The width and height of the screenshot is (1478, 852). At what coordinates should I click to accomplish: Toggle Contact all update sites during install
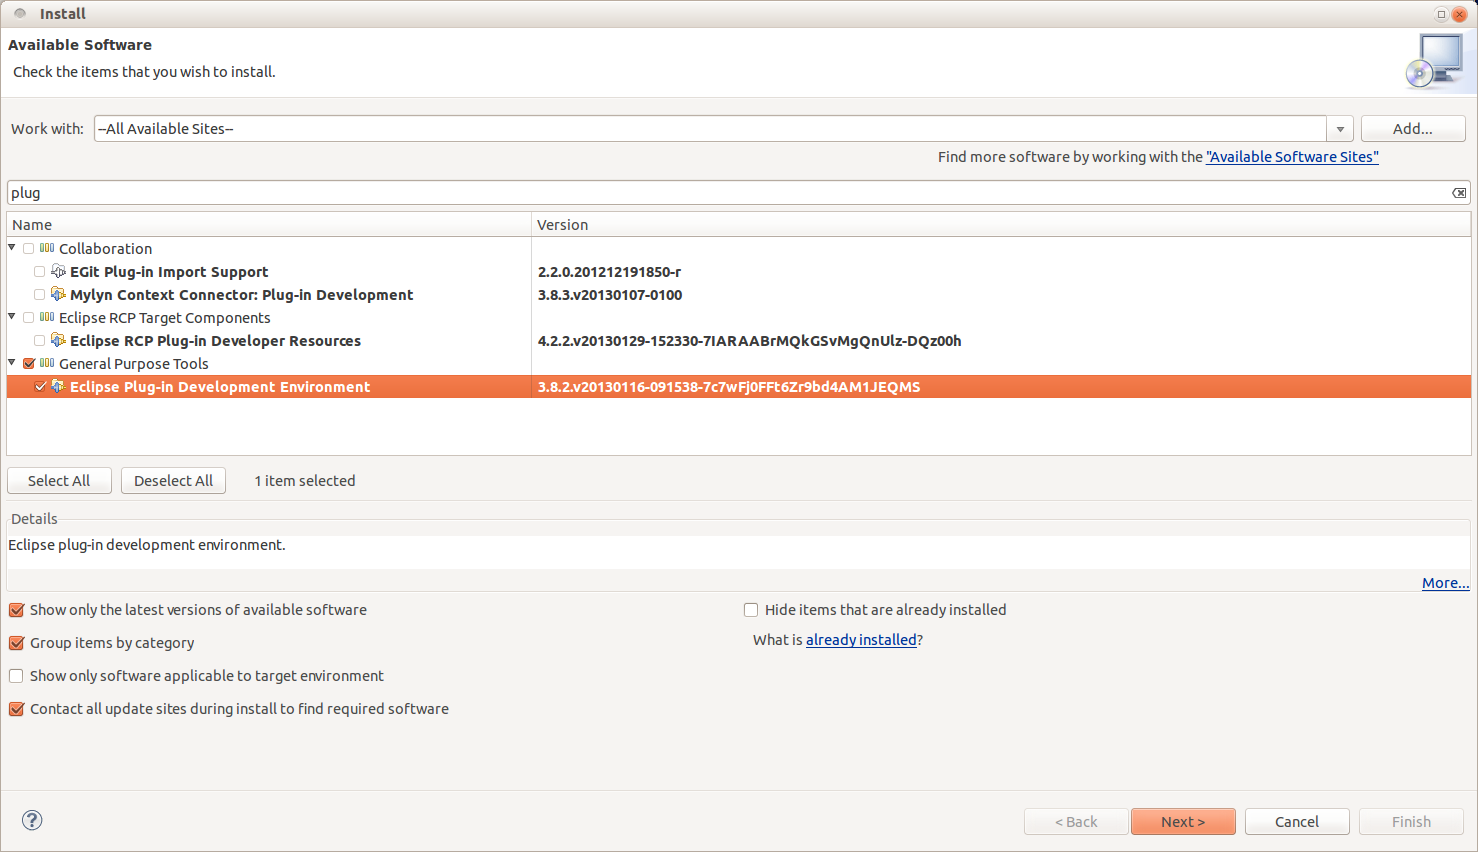point(16,709)
